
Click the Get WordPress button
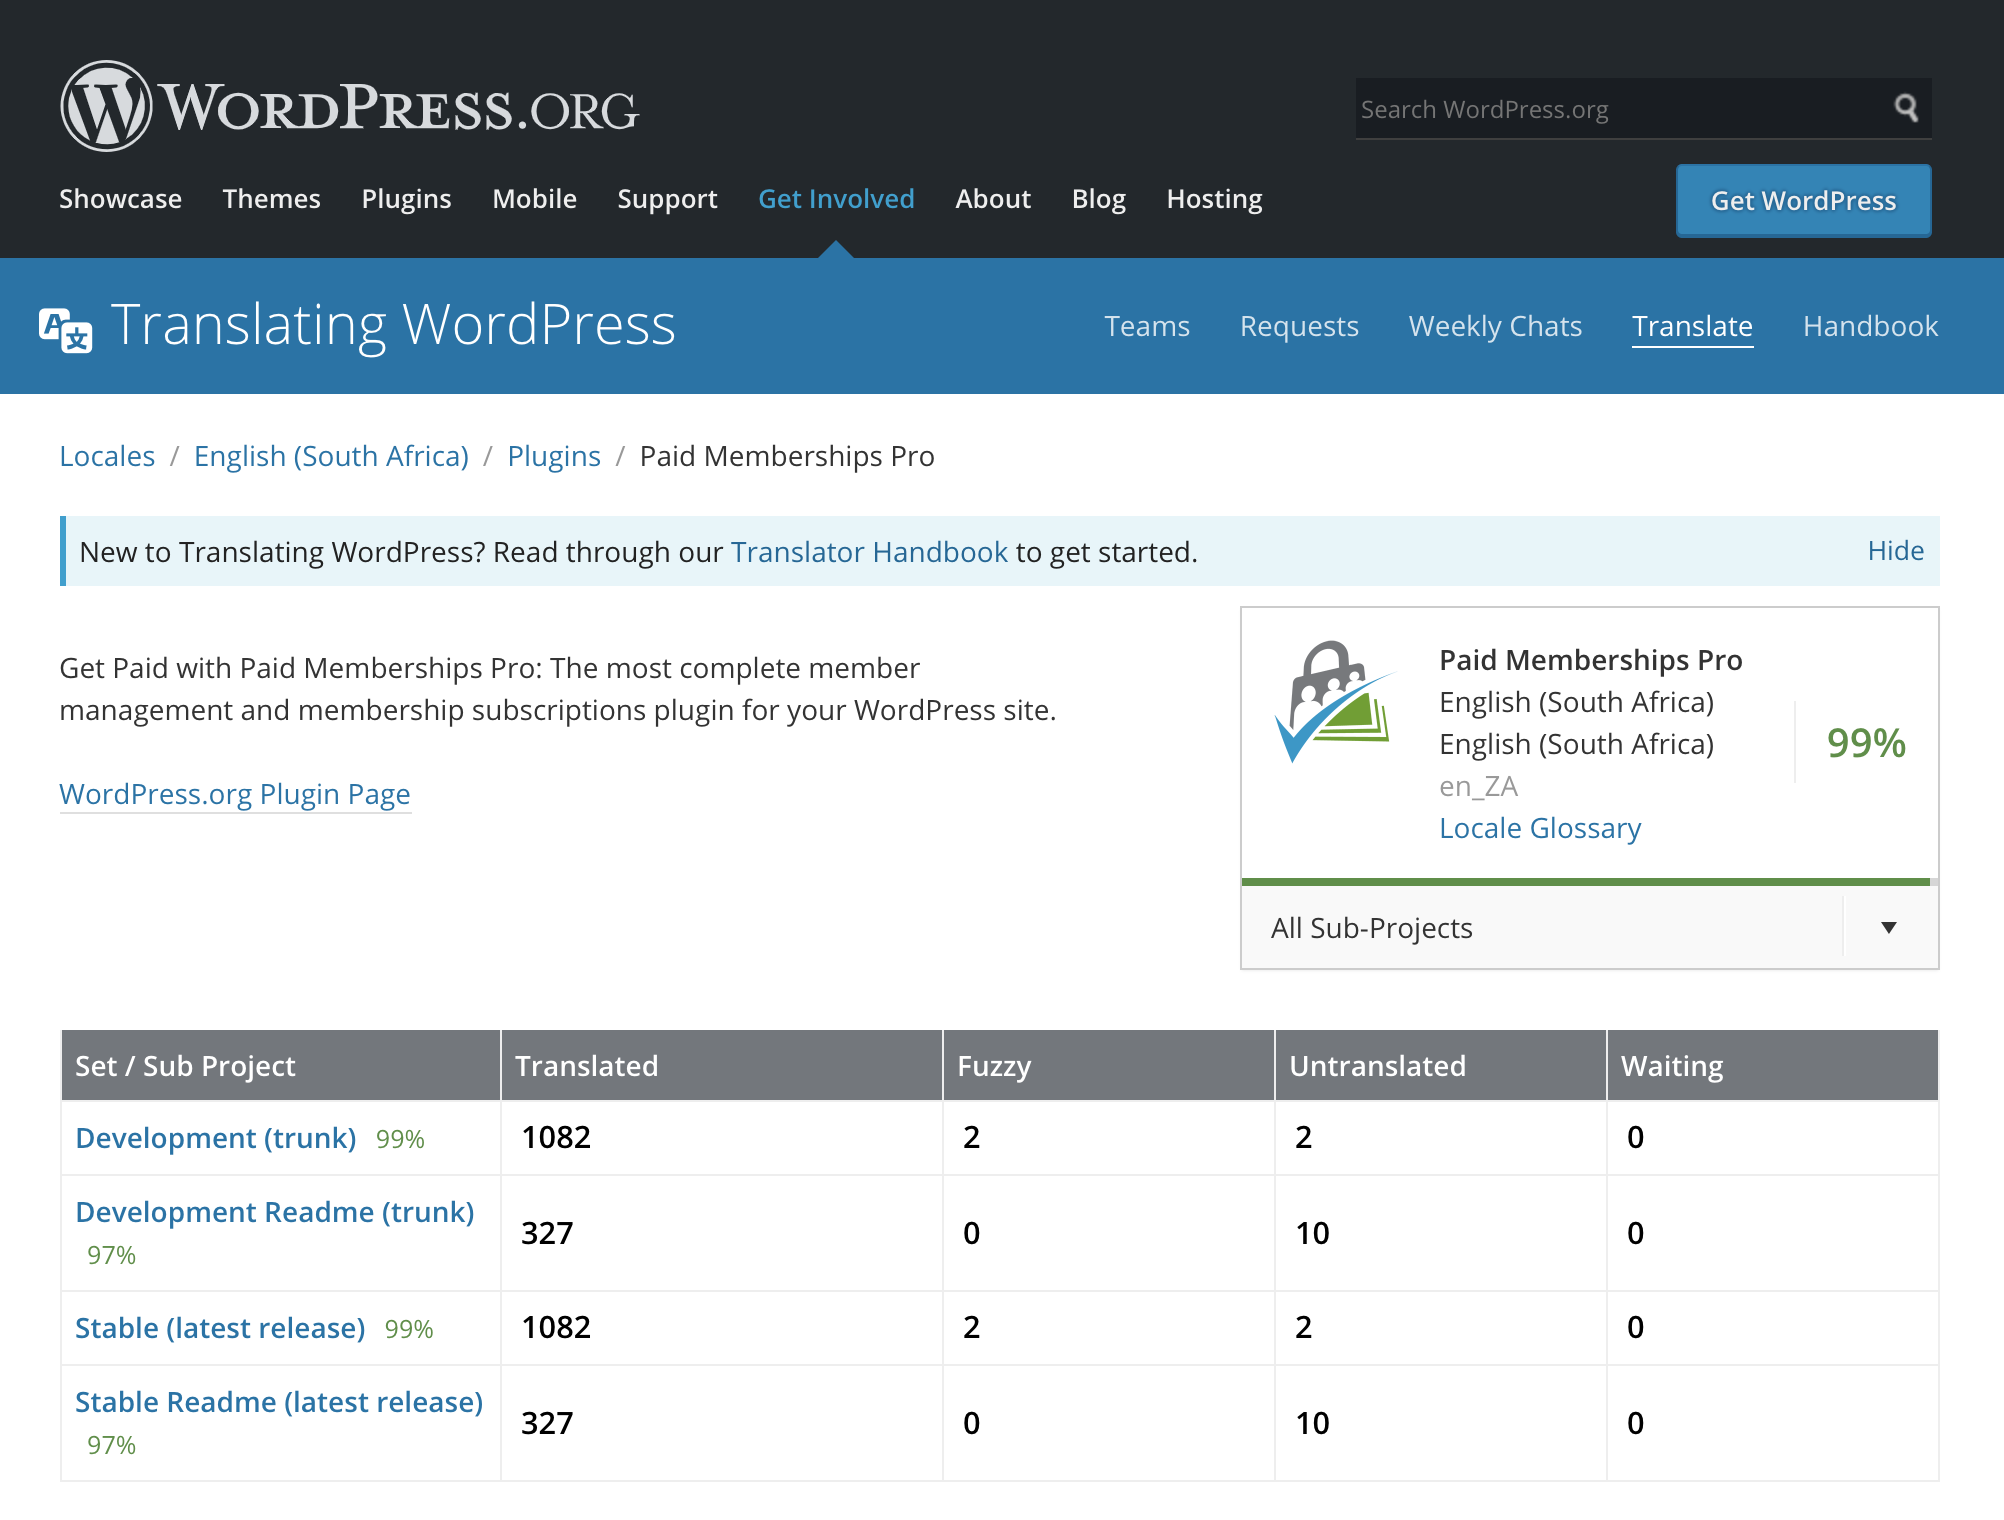click(1804, 200)
